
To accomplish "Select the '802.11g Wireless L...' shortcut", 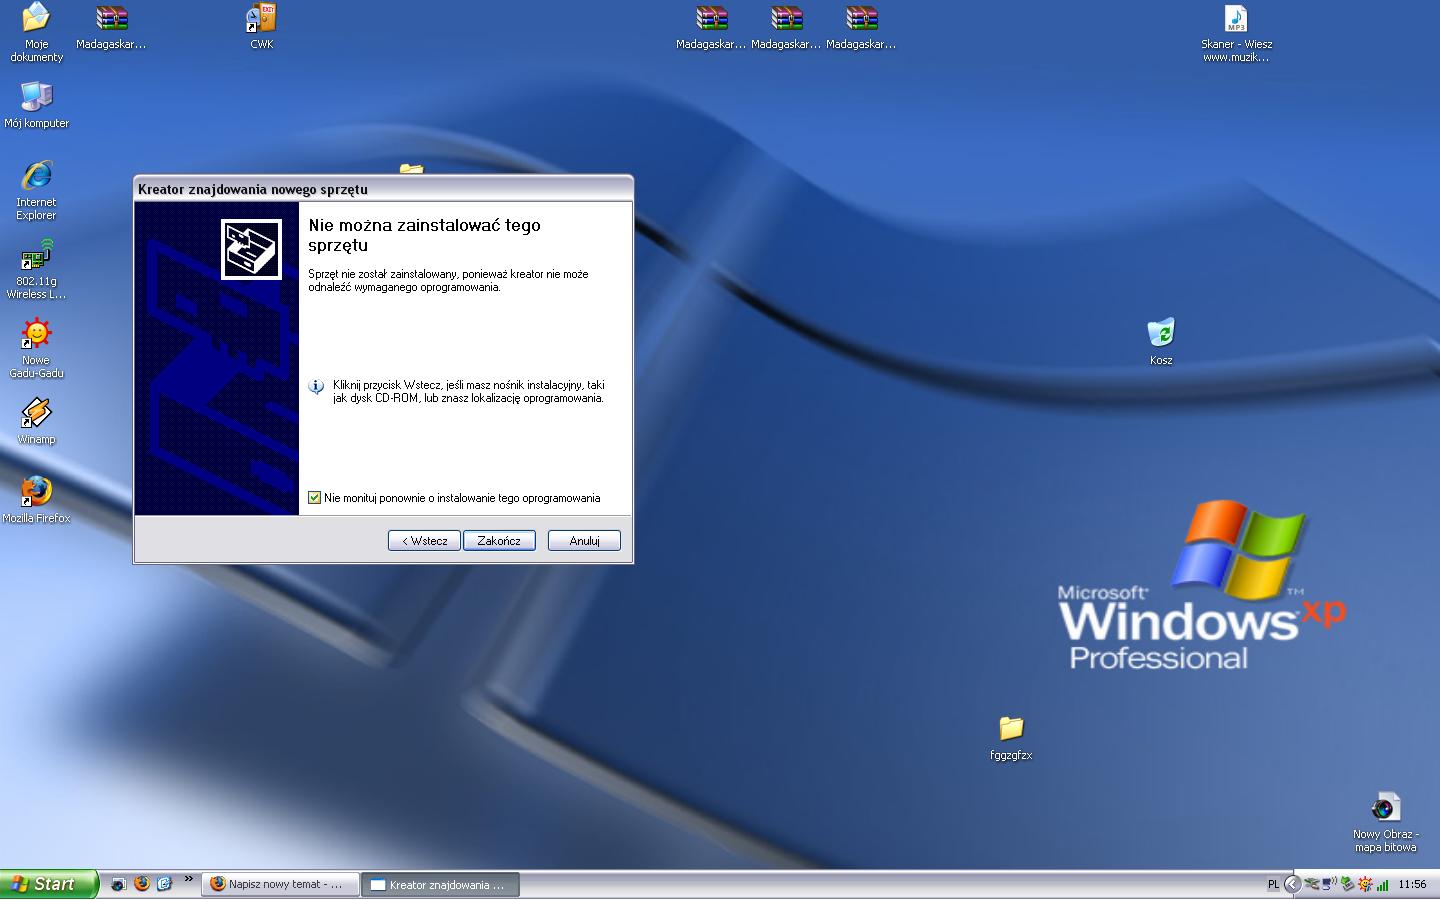I will pyautogui.click(x=37, y=270).
